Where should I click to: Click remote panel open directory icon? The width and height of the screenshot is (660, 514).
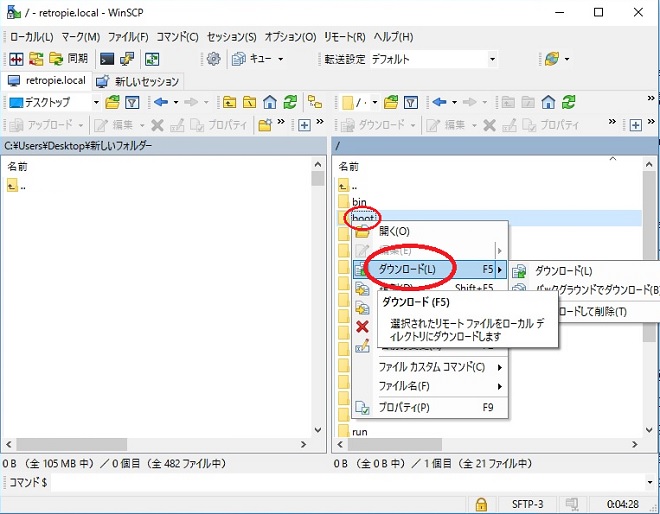(391, 102)
